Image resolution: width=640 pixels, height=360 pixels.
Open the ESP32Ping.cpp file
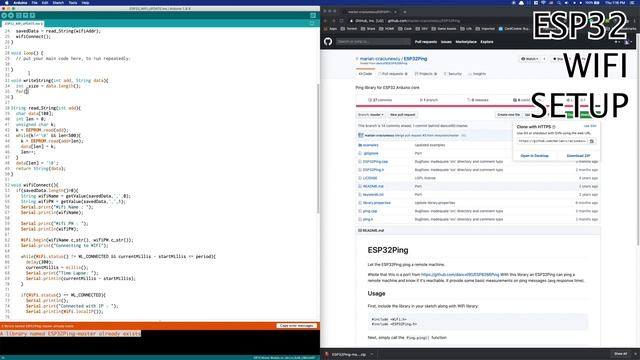pos(375,162)
